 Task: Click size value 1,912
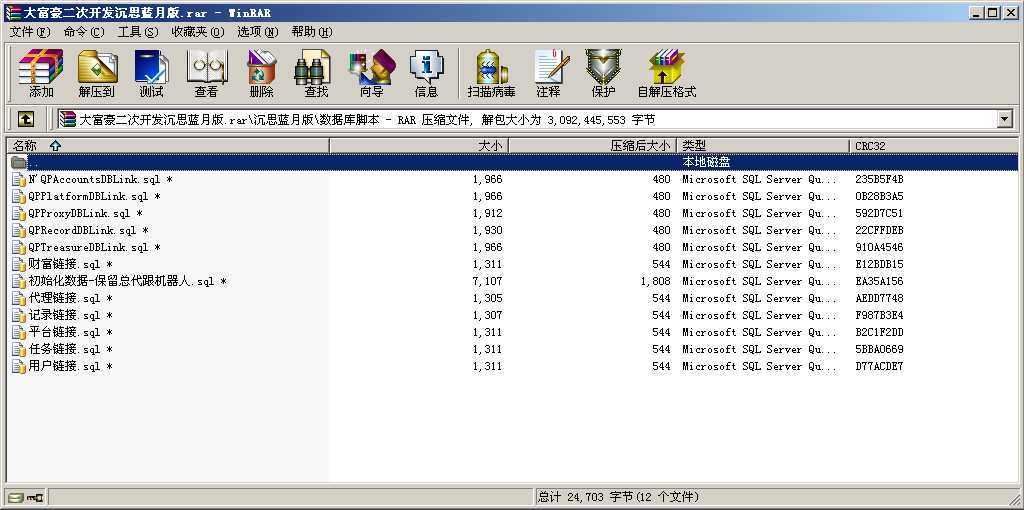tap(487, 214)
